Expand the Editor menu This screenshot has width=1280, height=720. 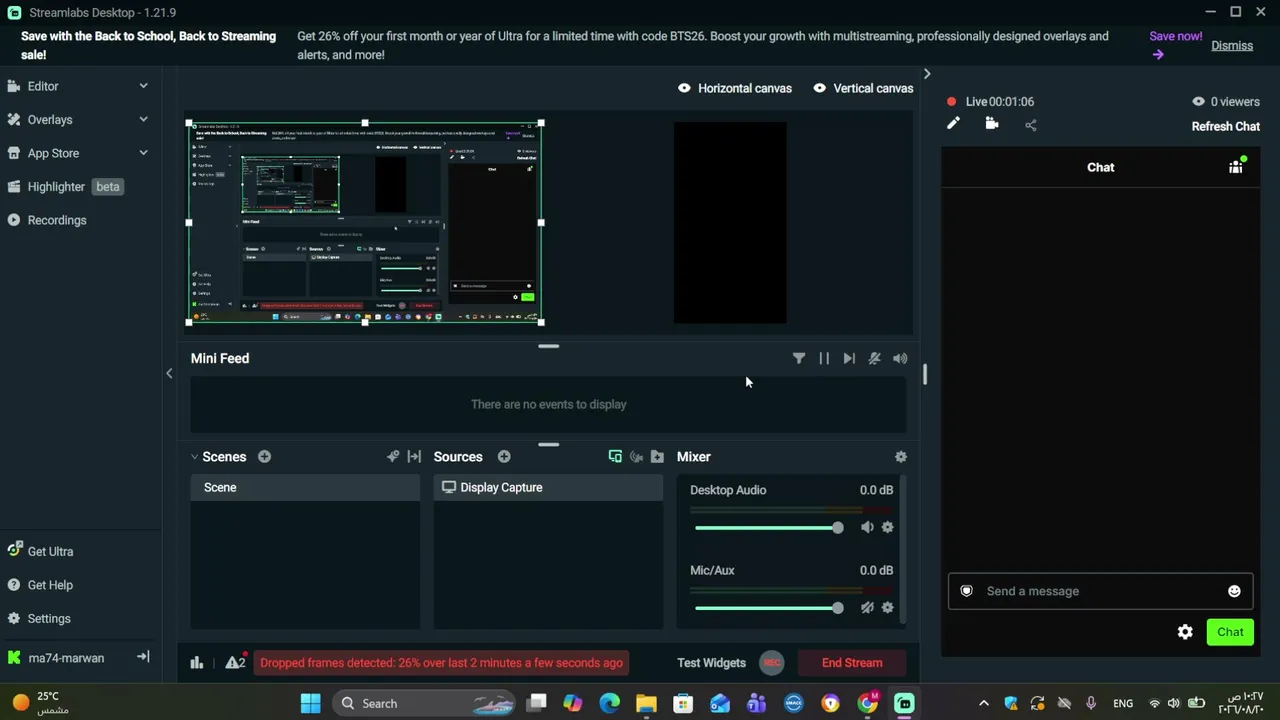(x=143, y=86)
